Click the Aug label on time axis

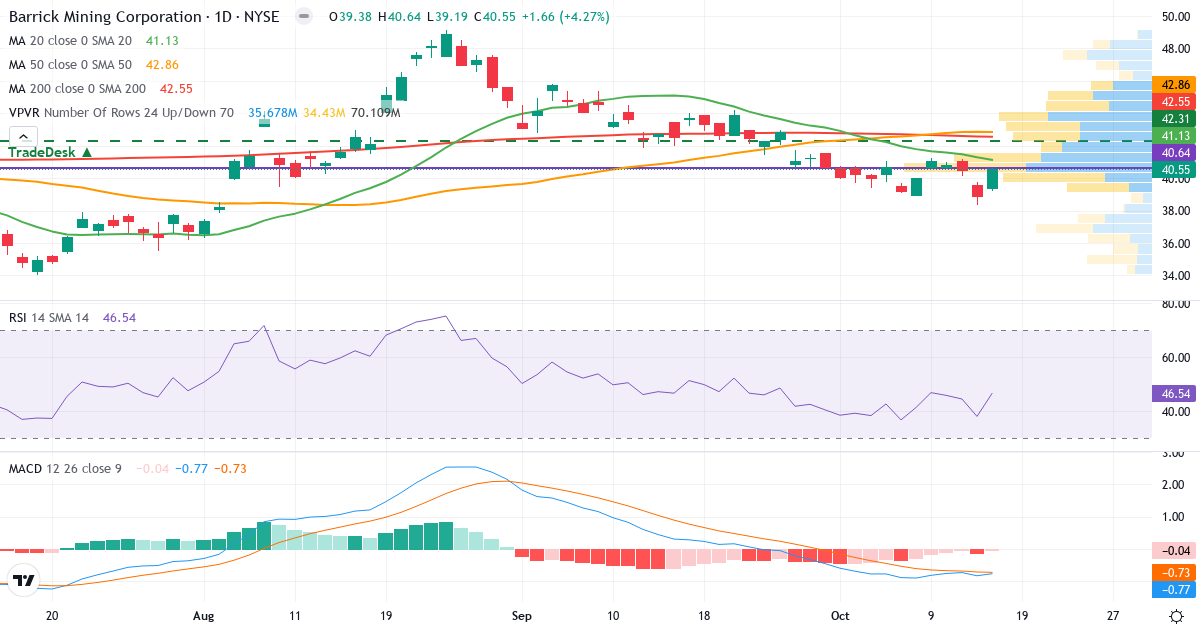[x=204, y=616]
